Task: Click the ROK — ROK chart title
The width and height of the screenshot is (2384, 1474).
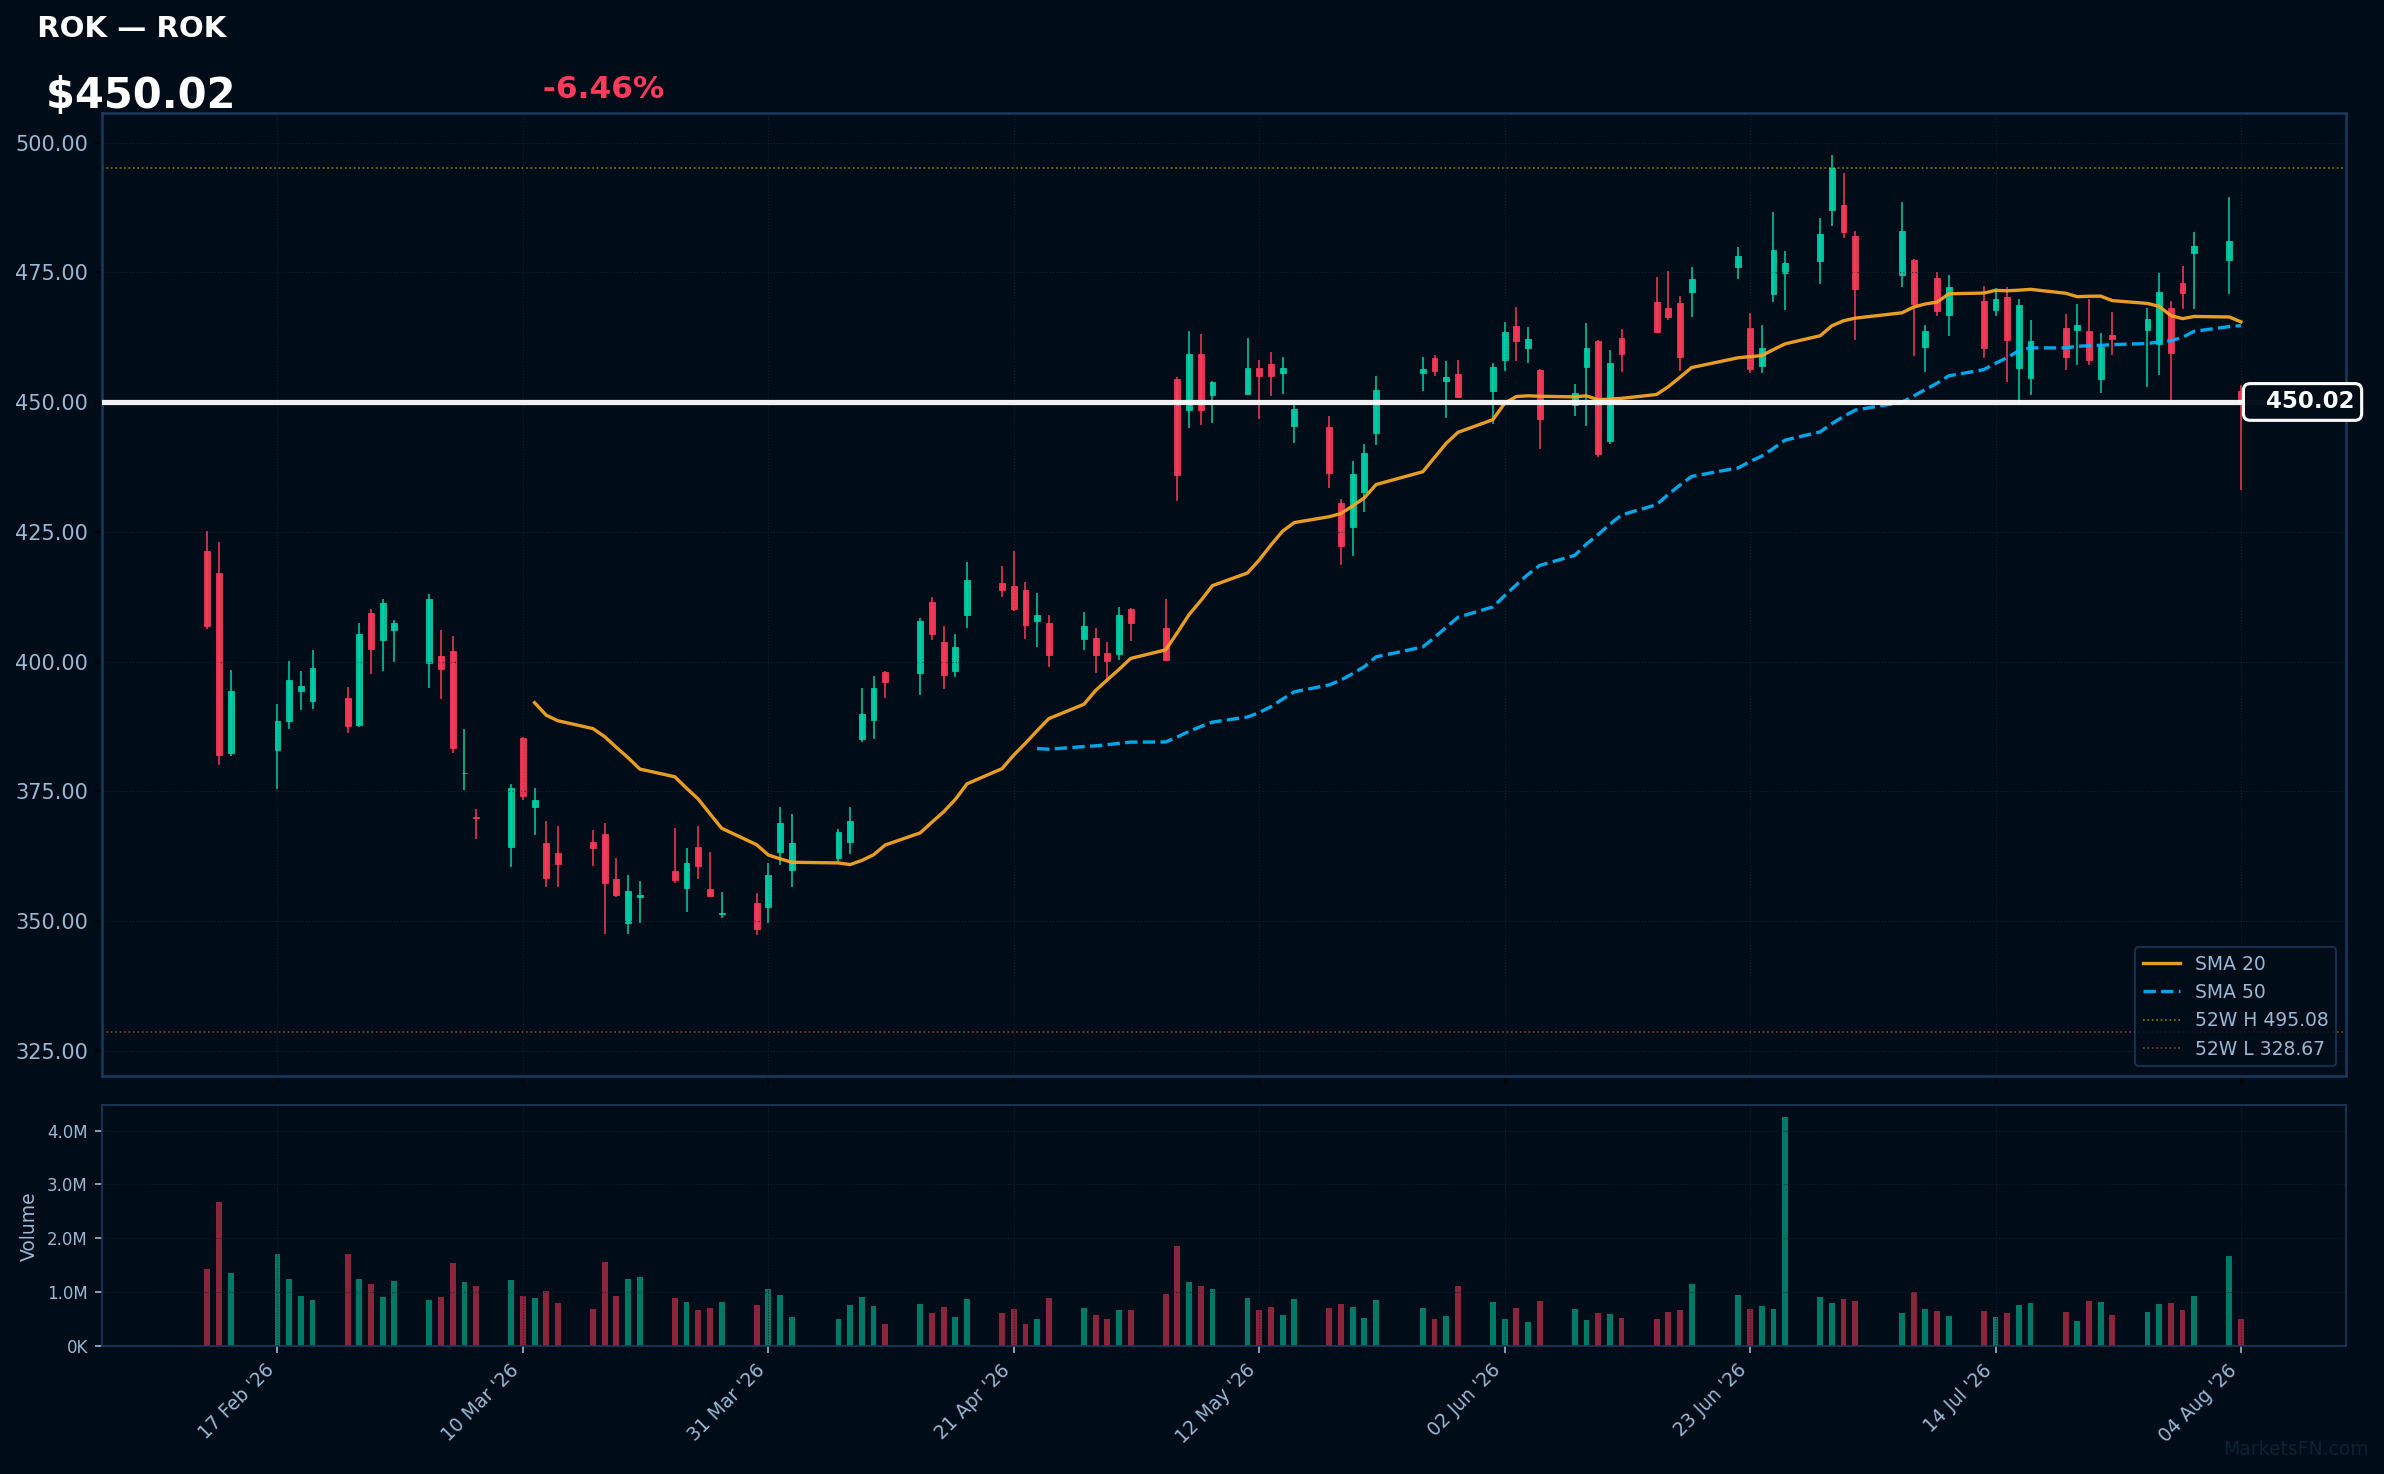Action: tap(132, 27)
